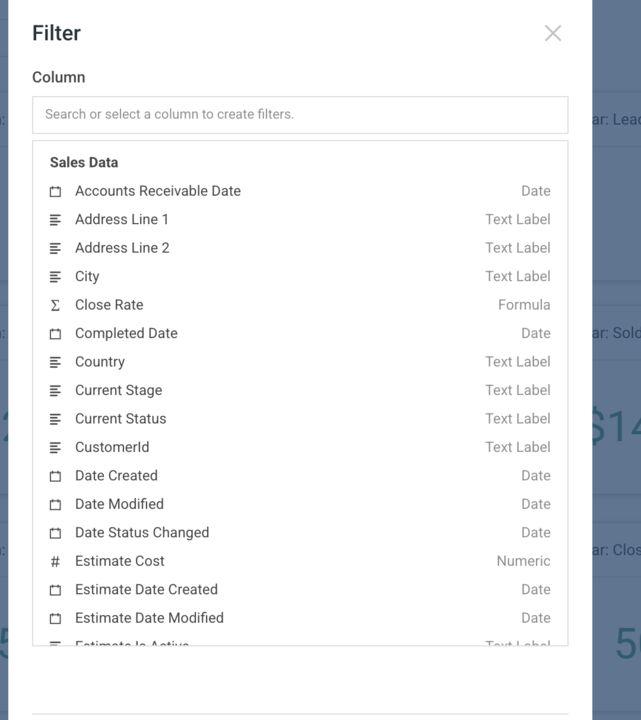Select the City column option
The image size is (641, 720).
point(87,276)
